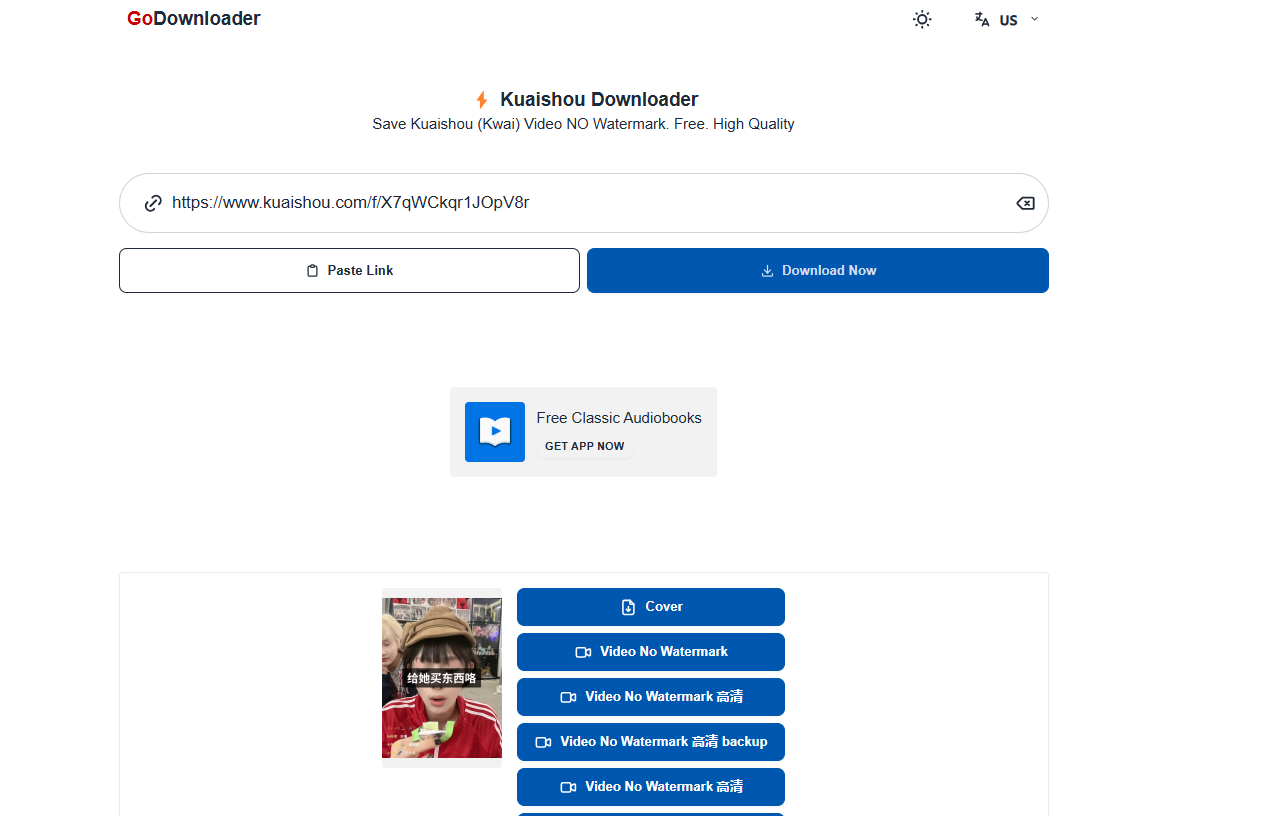1261x816 pixels.
Task: Click the Paste Link button
Action: (348, 270)
